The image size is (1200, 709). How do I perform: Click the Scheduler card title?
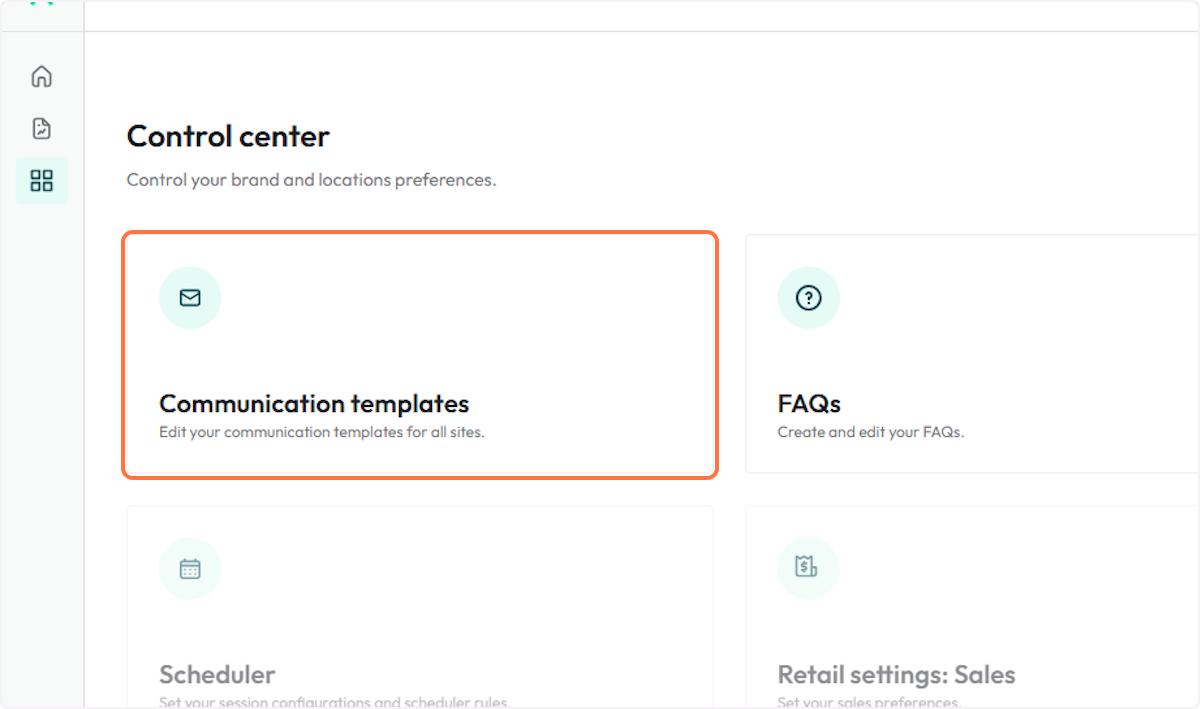(x=217, y=675)
